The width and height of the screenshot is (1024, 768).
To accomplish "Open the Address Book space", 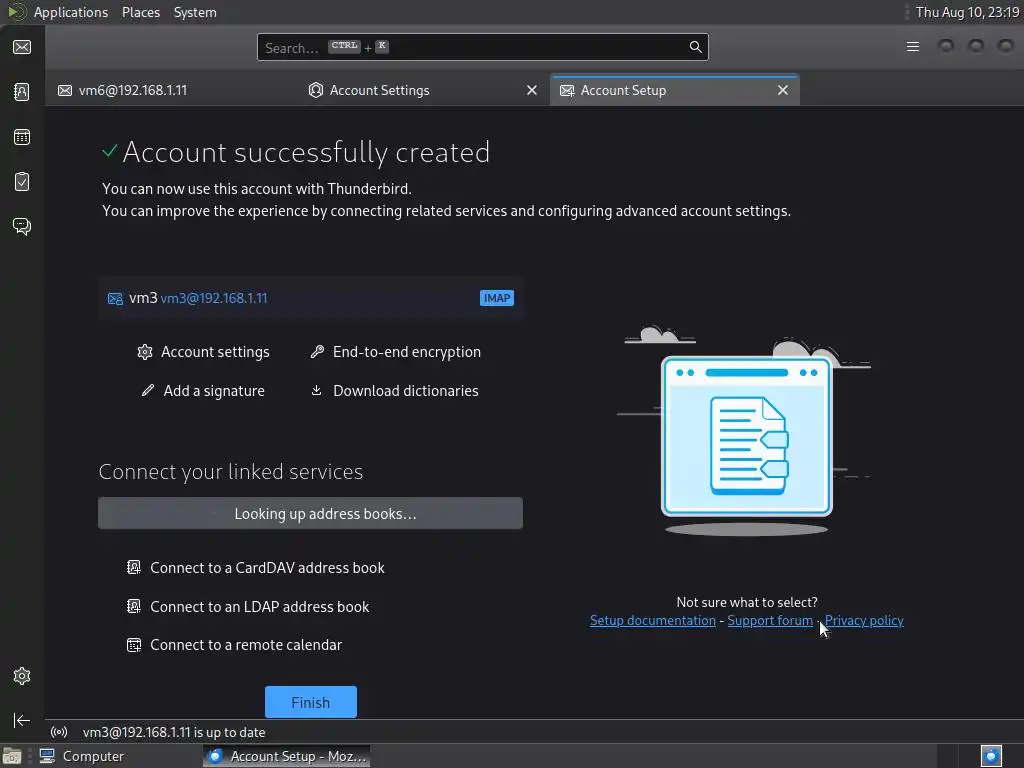I will [x=22, y=91].
